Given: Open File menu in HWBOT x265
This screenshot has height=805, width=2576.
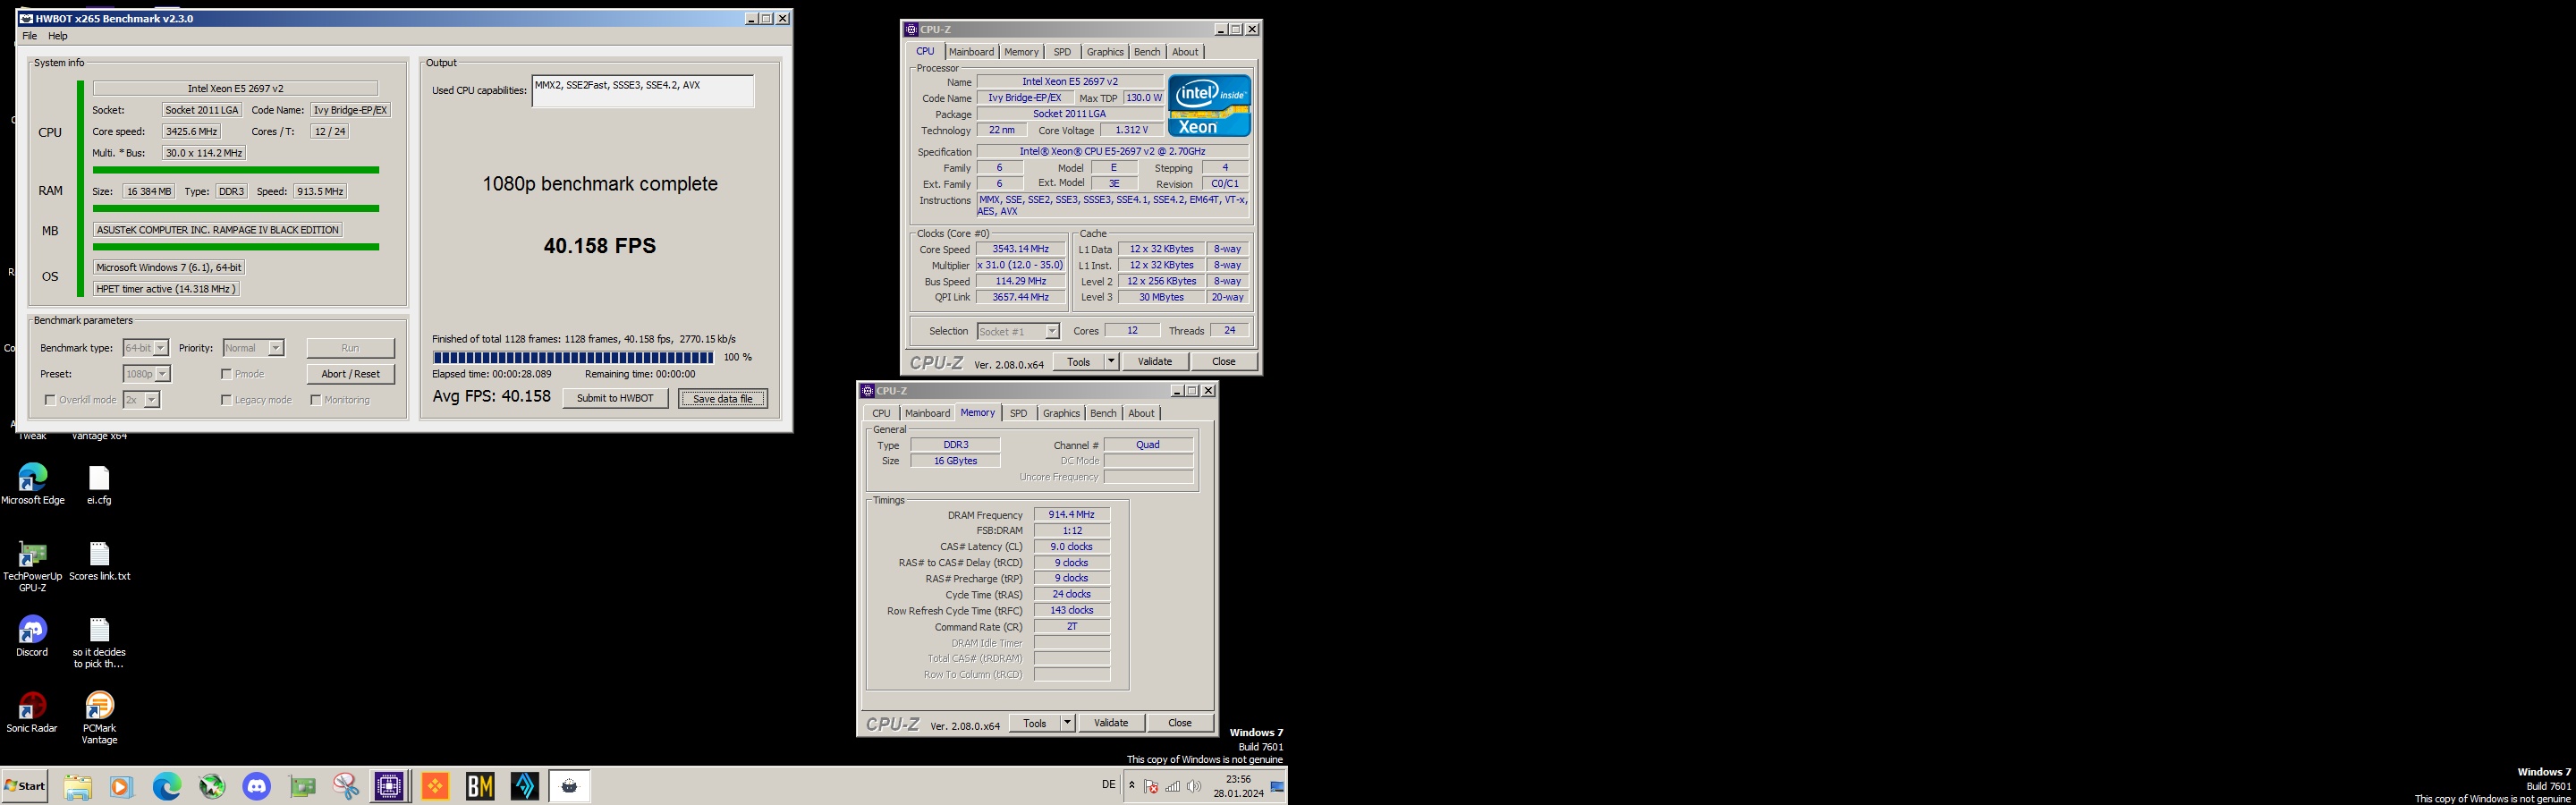Looking at the screenshot, I should (30, 36).
